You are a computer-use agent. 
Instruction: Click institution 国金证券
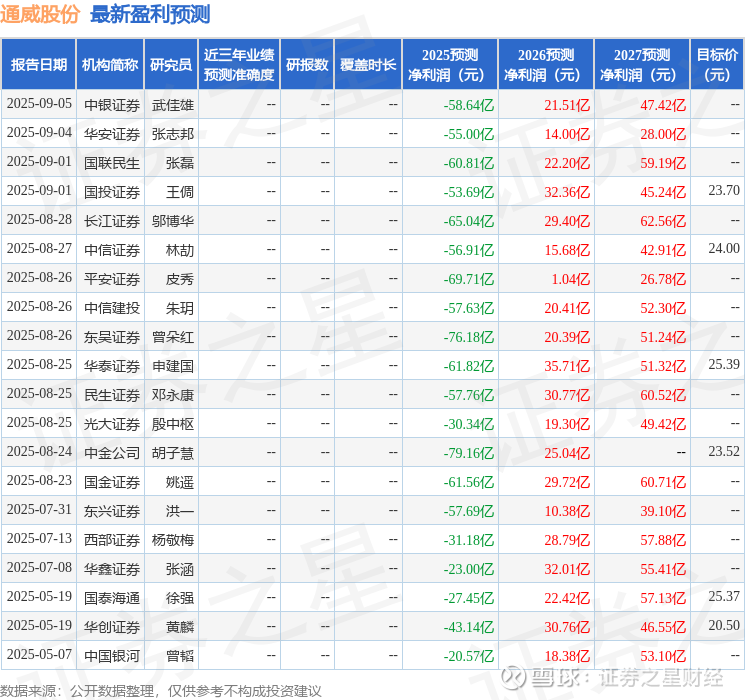click(x=112, y=482)
